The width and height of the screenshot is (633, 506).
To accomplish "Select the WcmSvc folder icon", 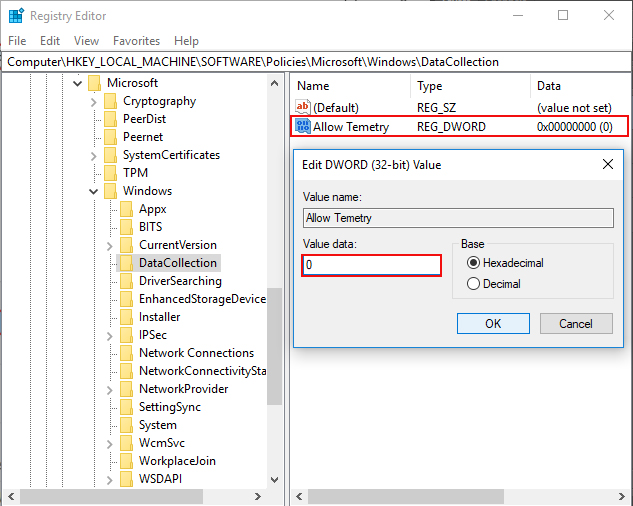I will pyautogui.click(x=126, y=443).
